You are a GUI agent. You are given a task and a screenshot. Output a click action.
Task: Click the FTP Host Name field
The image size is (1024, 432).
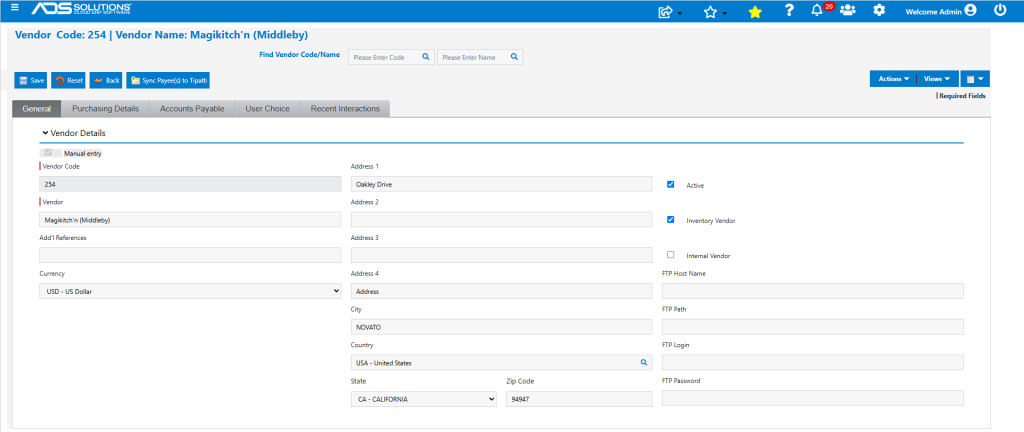813,291
